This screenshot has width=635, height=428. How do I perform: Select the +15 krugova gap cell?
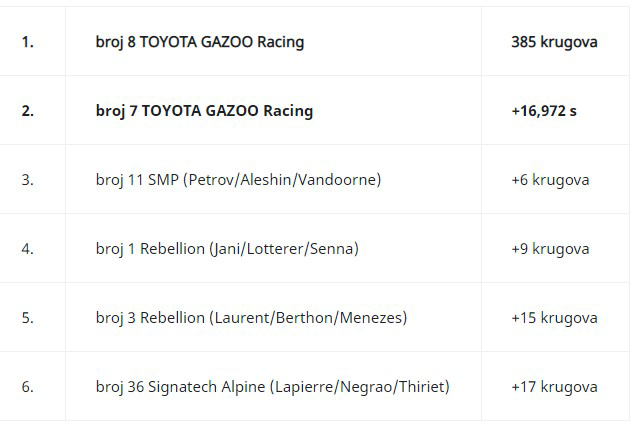tap(554, 318)
